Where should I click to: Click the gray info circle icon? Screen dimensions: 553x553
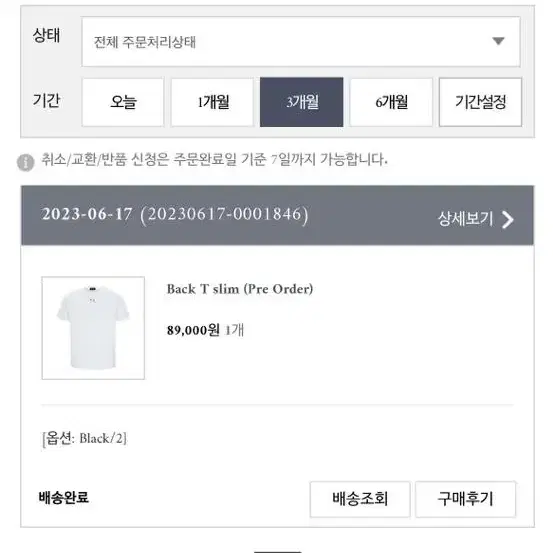tap(26, 163)
